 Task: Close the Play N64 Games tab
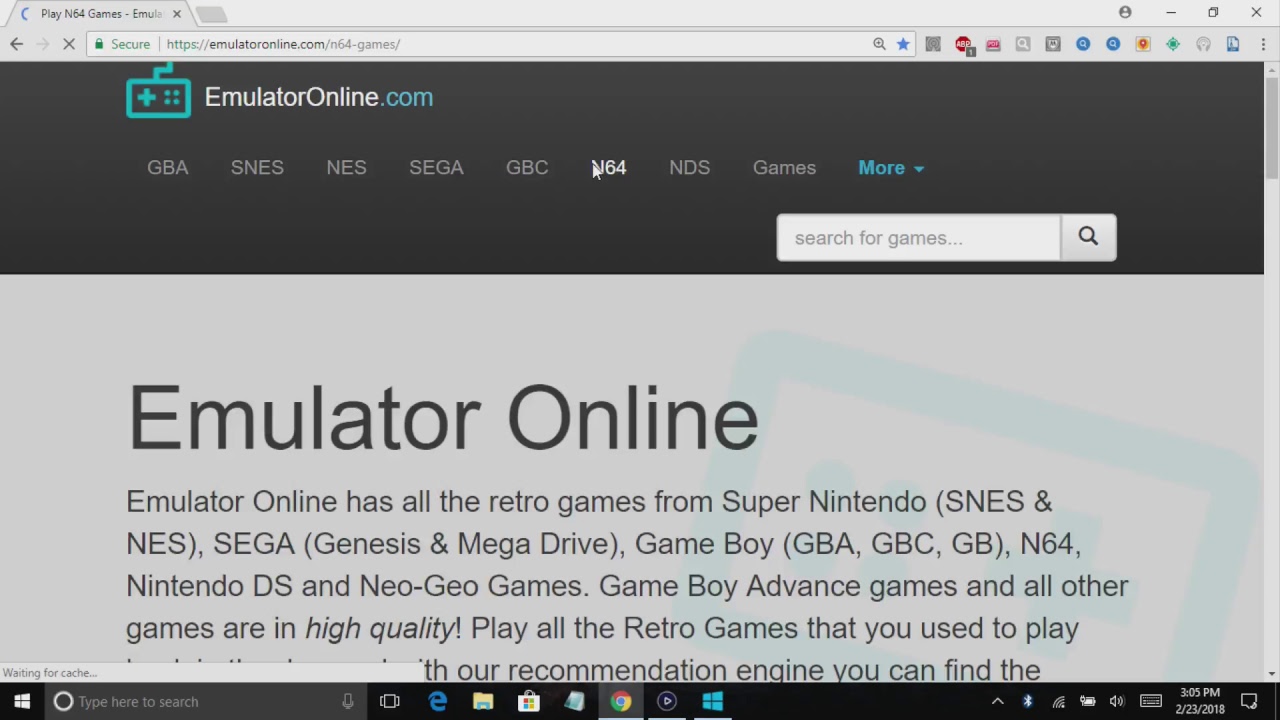(x=177, y=14)
